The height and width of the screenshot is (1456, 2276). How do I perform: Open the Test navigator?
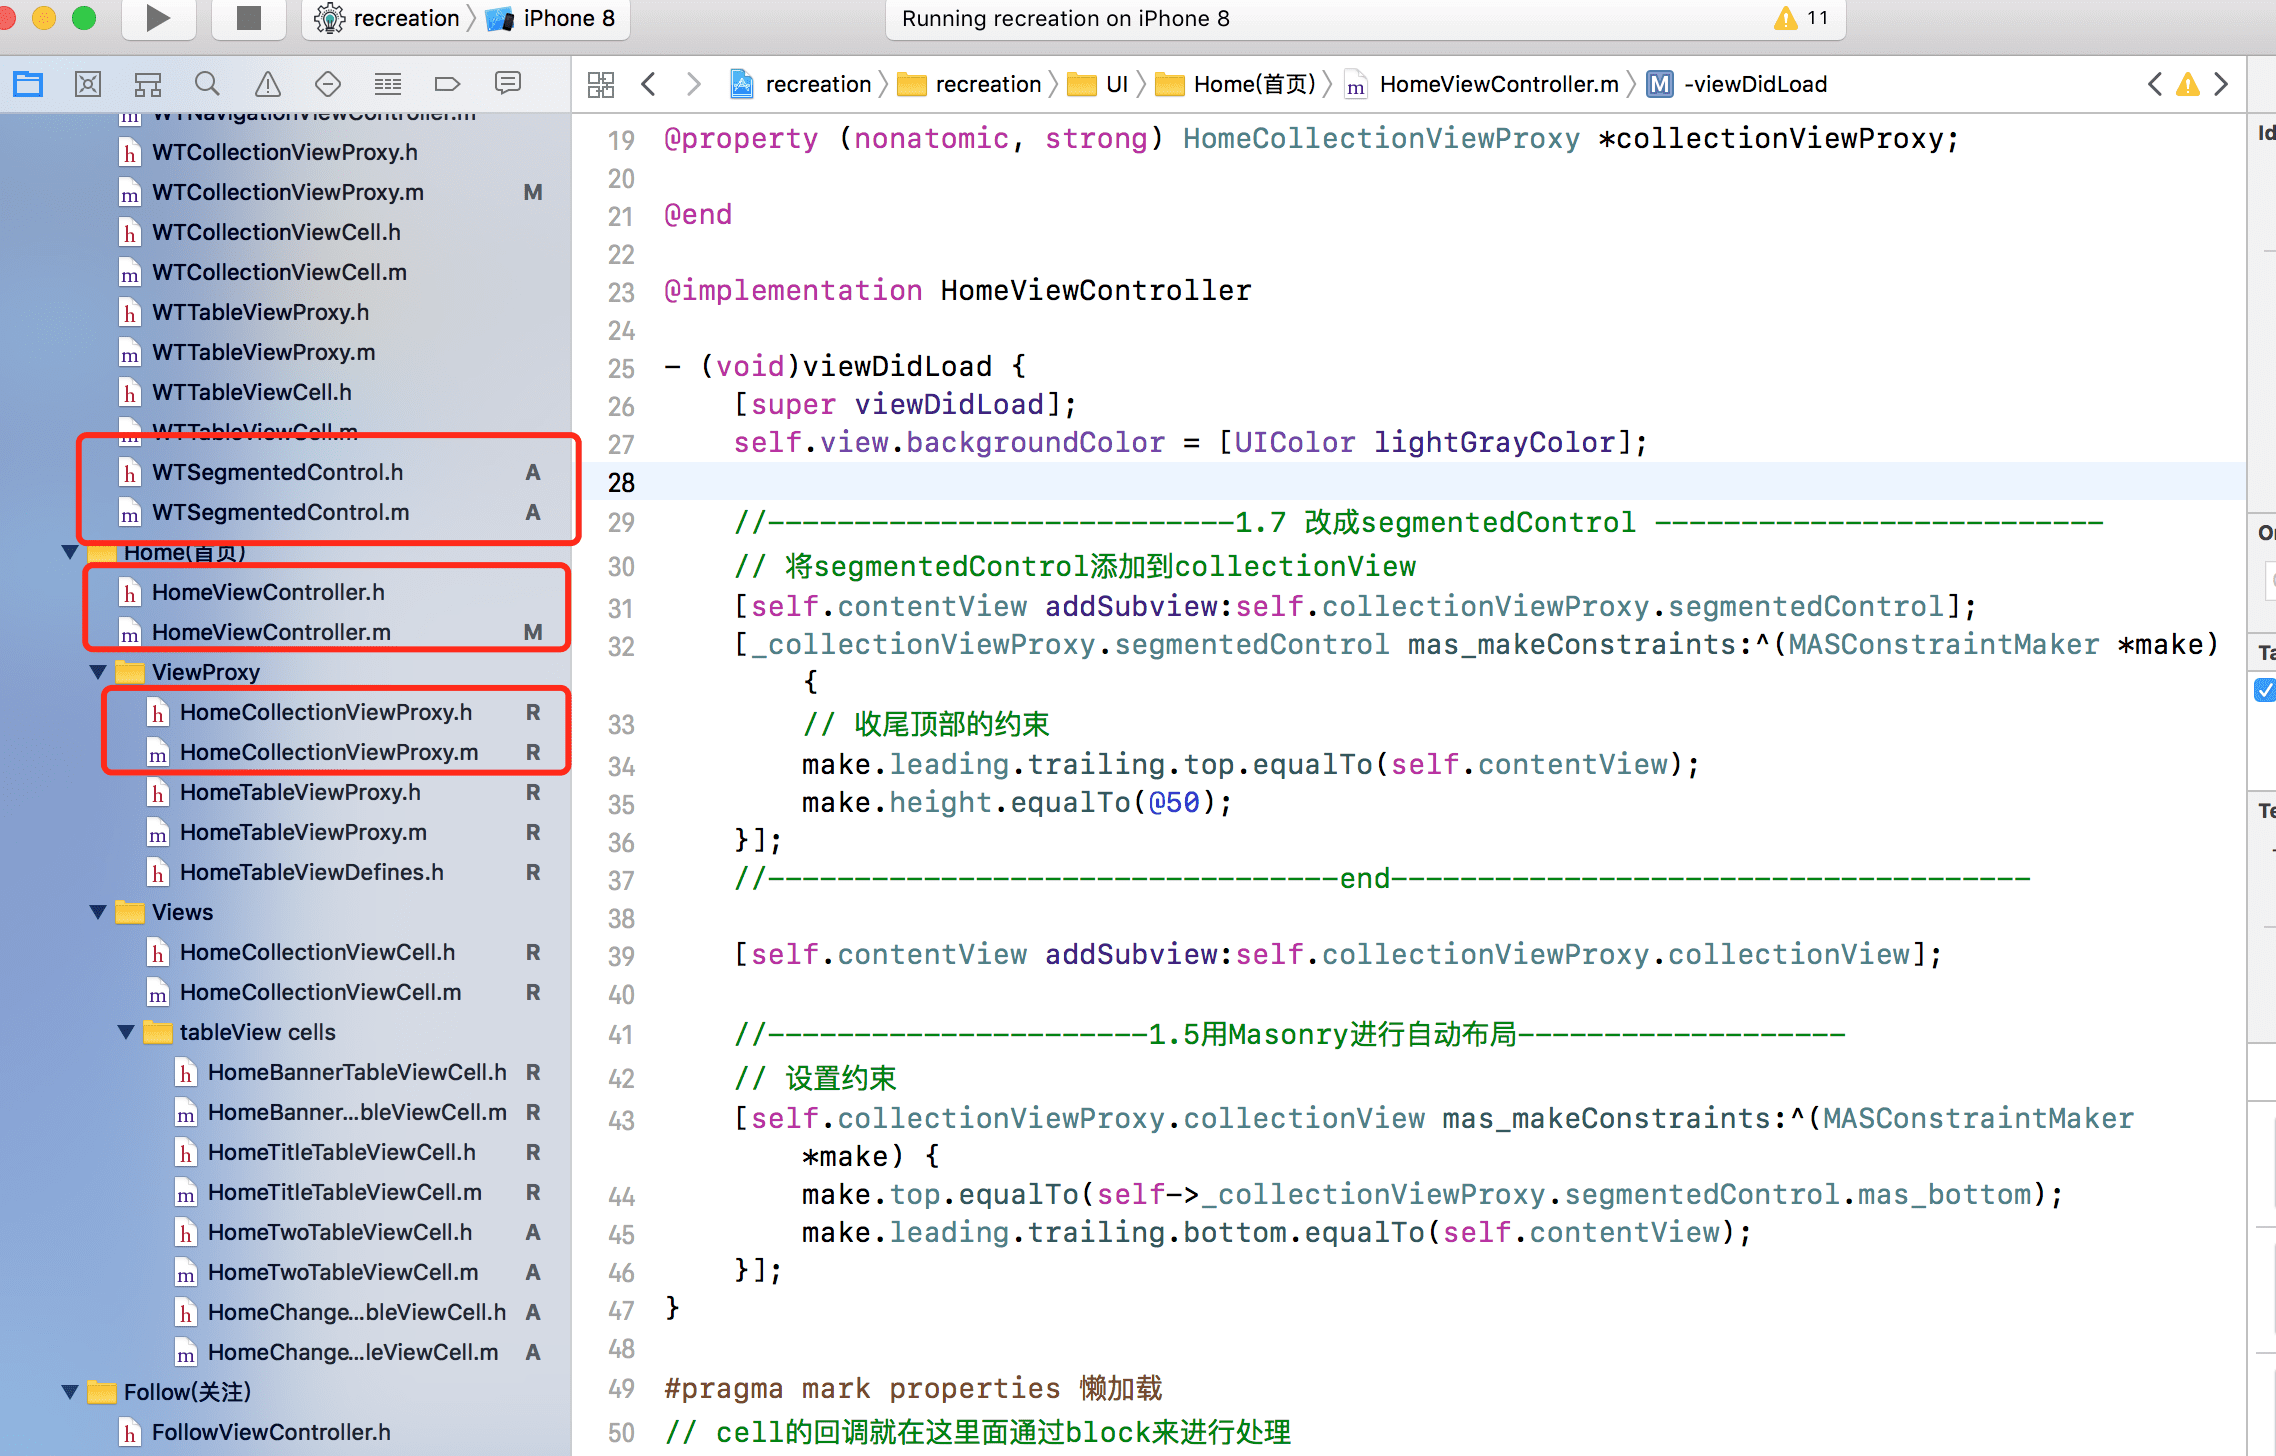(x=328, y=84)
